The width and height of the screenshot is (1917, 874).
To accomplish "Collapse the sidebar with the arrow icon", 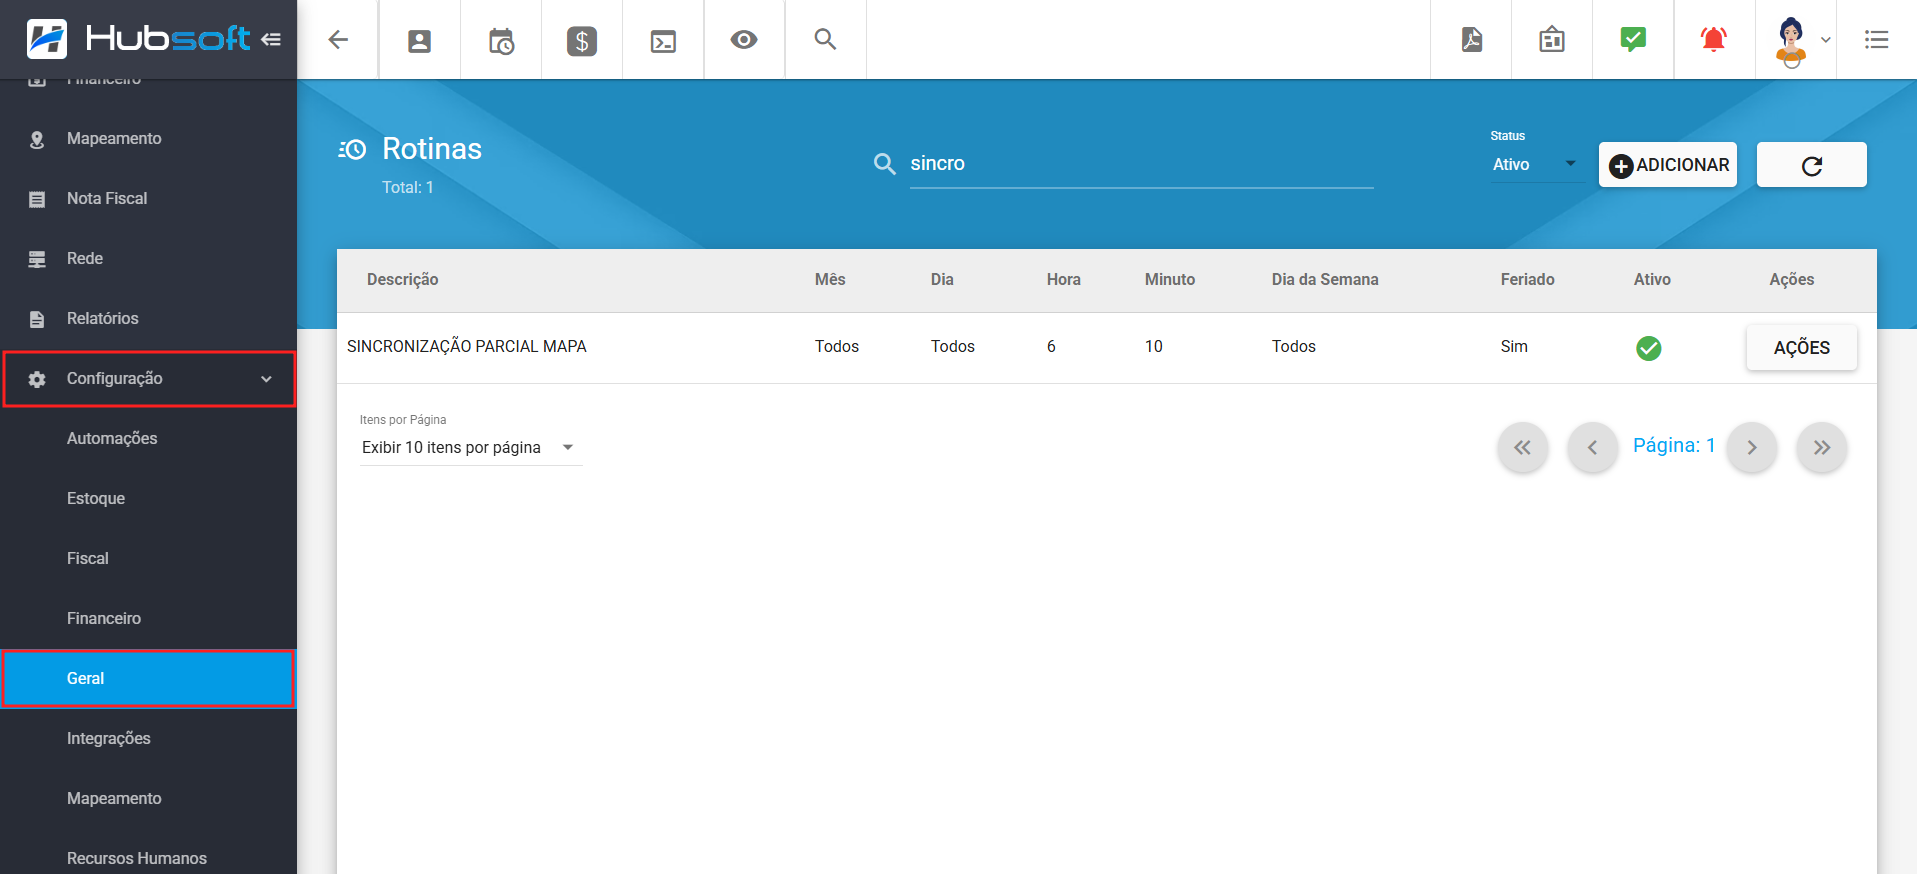I will (x=271, y=39).
